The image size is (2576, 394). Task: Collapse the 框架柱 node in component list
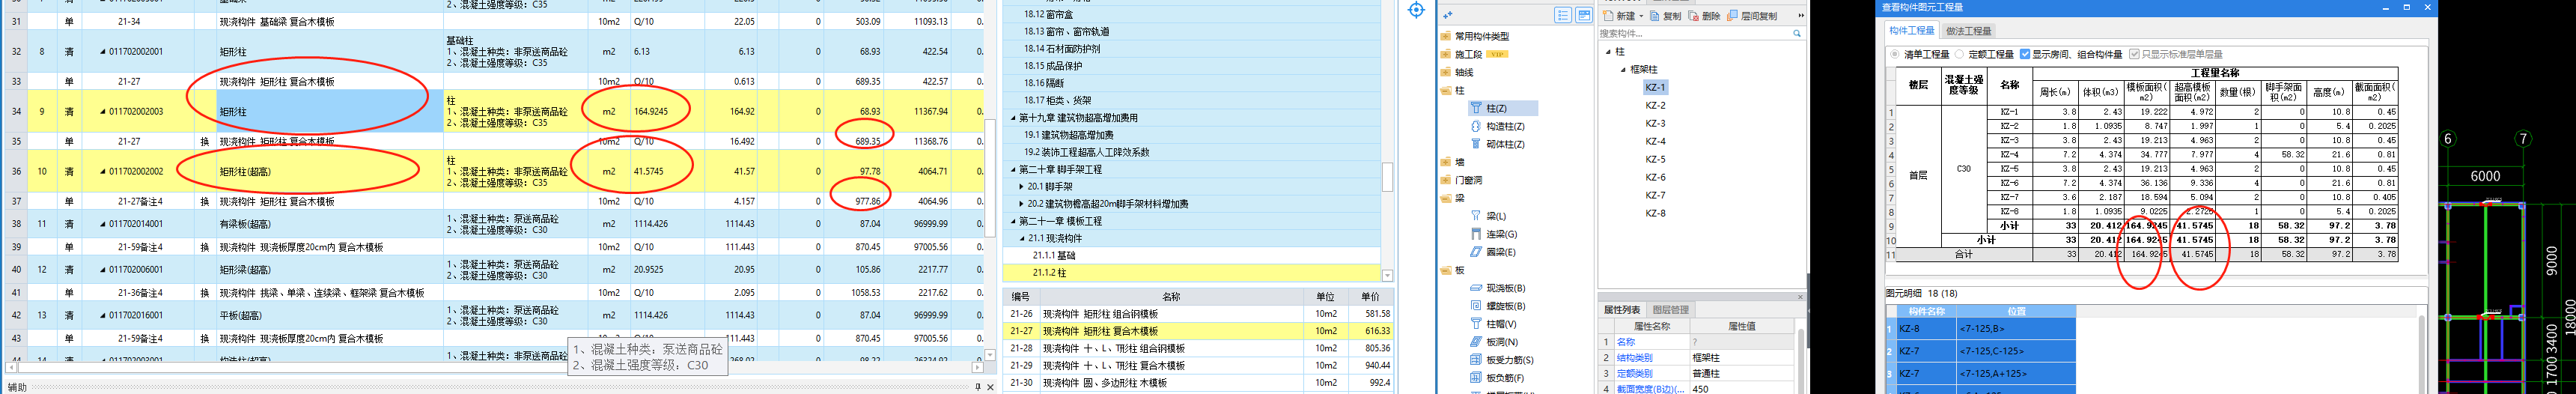(x=1623, y=70)
